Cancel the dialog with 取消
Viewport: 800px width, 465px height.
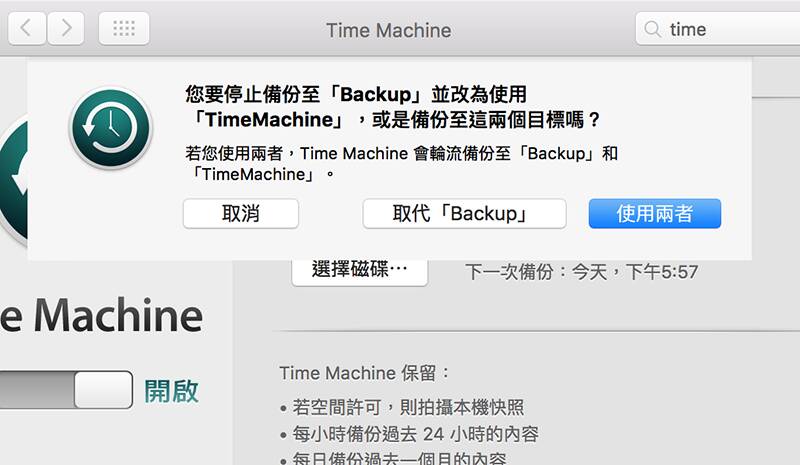241,213
